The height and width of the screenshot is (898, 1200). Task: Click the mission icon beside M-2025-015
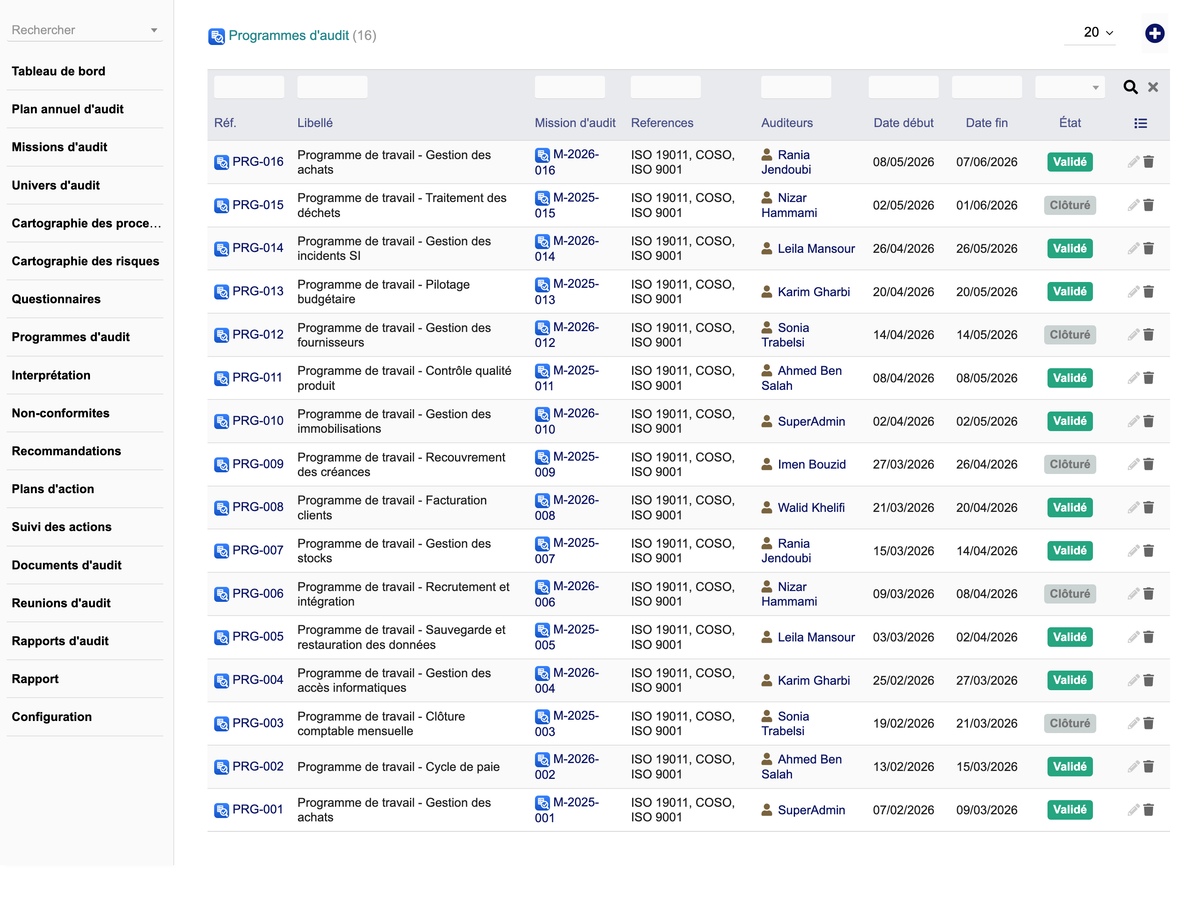(542, 198)
